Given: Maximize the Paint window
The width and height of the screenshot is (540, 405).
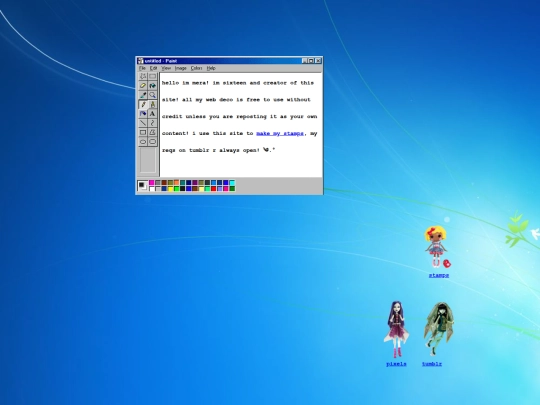Looking at the screenshot, I should [311, 61].
